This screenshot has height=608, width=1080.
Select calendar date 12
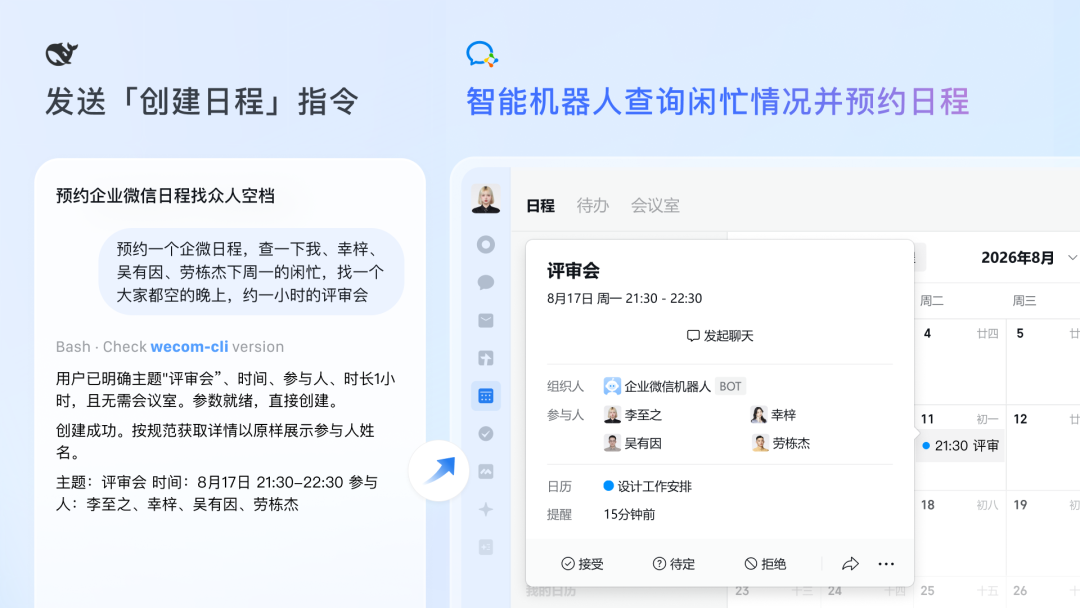[x=1020, y=419]
